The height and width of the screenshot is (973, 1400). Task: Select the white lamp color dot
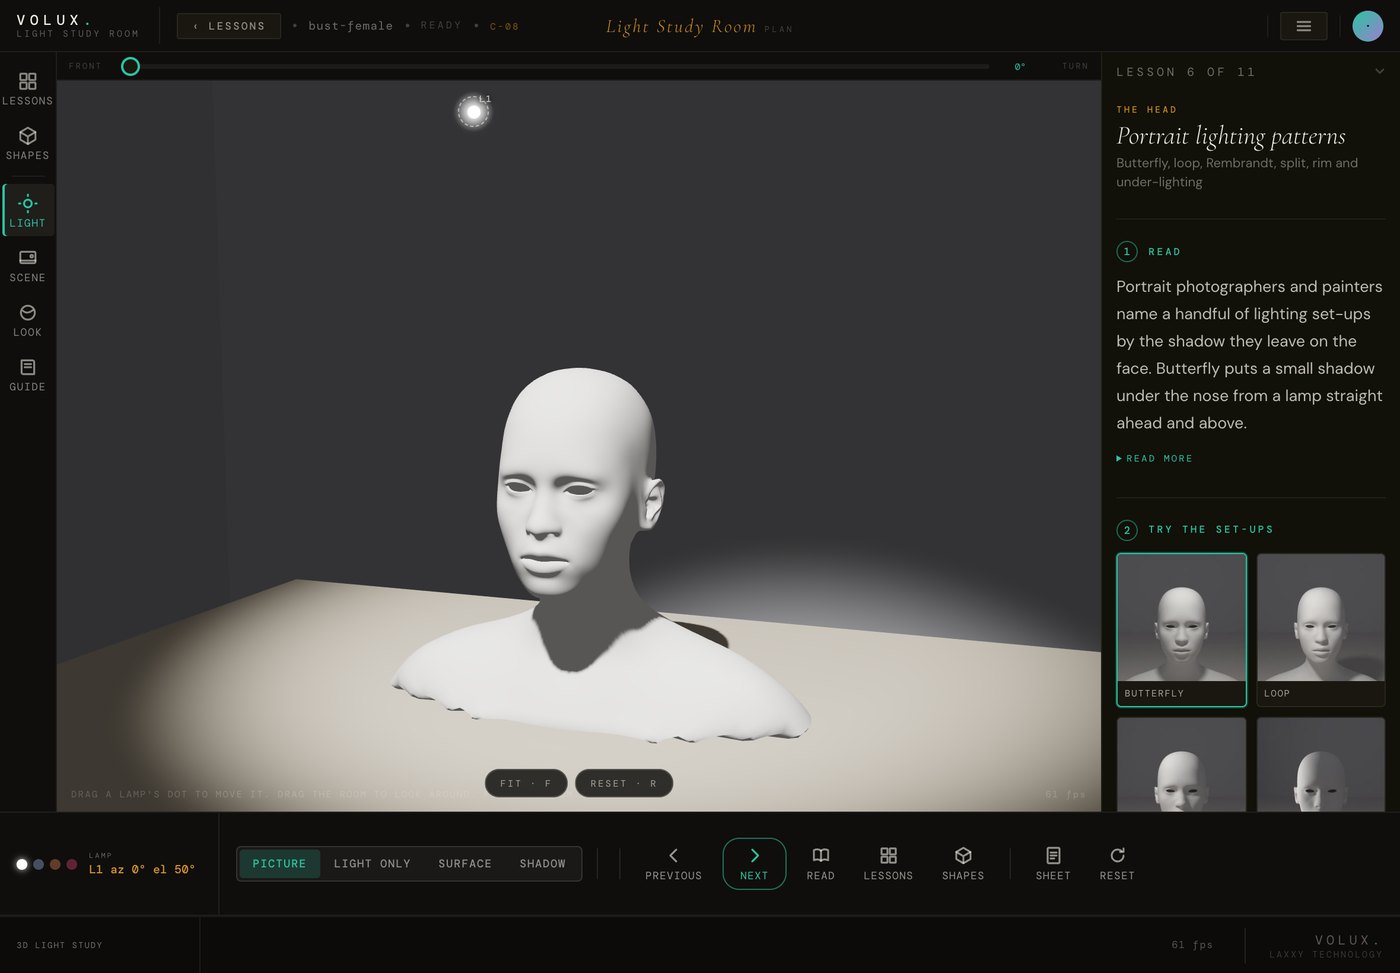[x=22, y=864]
